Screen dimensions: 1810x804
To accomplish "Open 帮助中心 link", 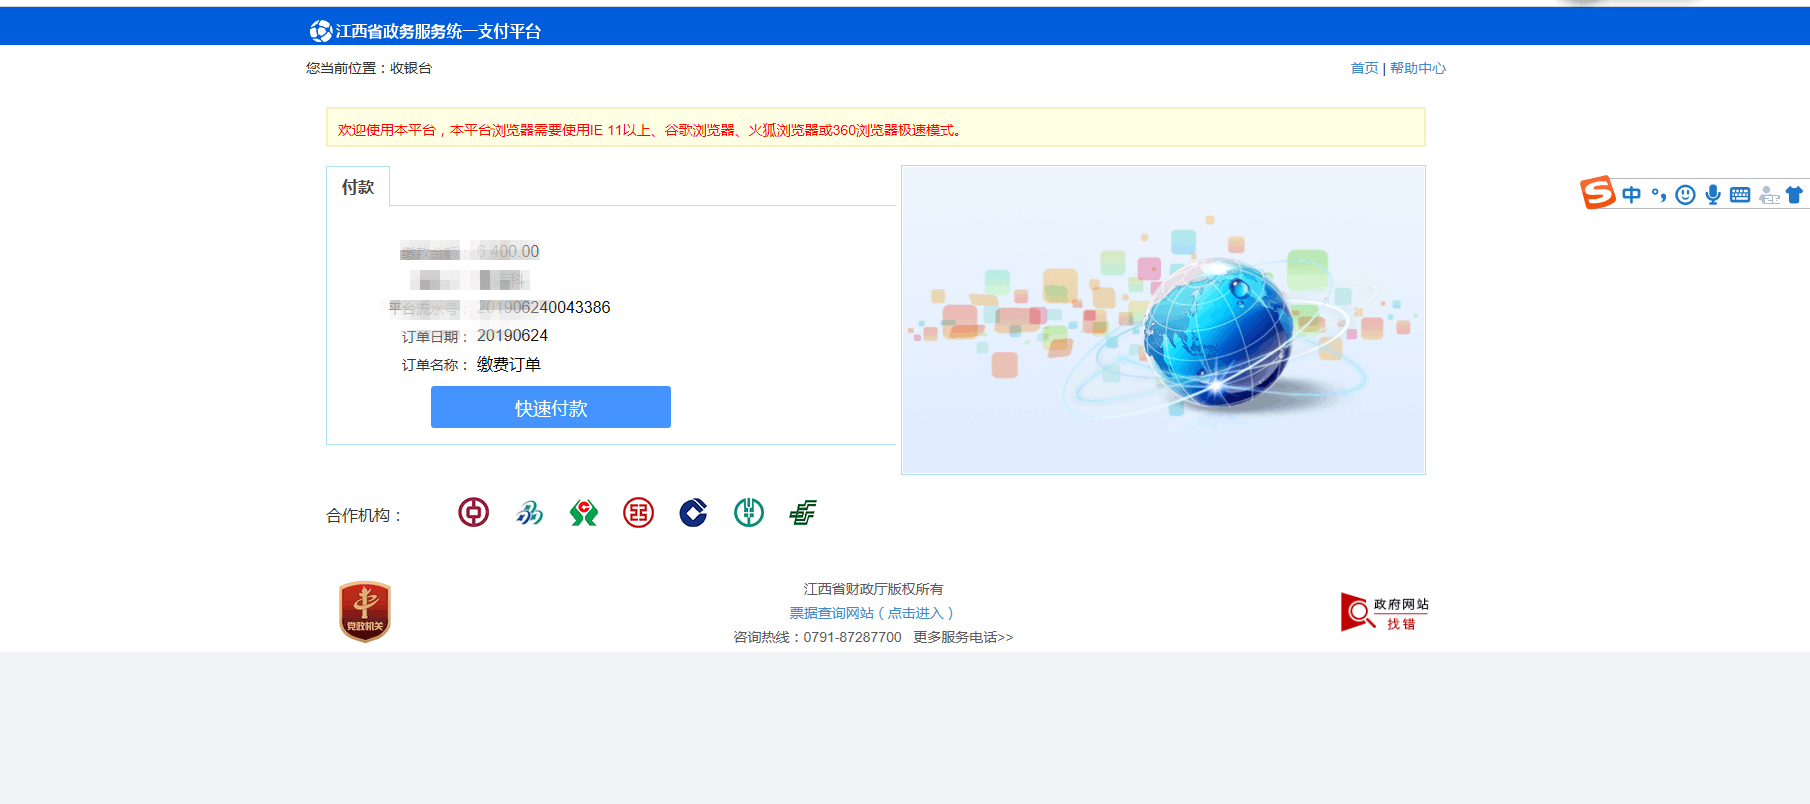I will click(x=1417, y=68).
